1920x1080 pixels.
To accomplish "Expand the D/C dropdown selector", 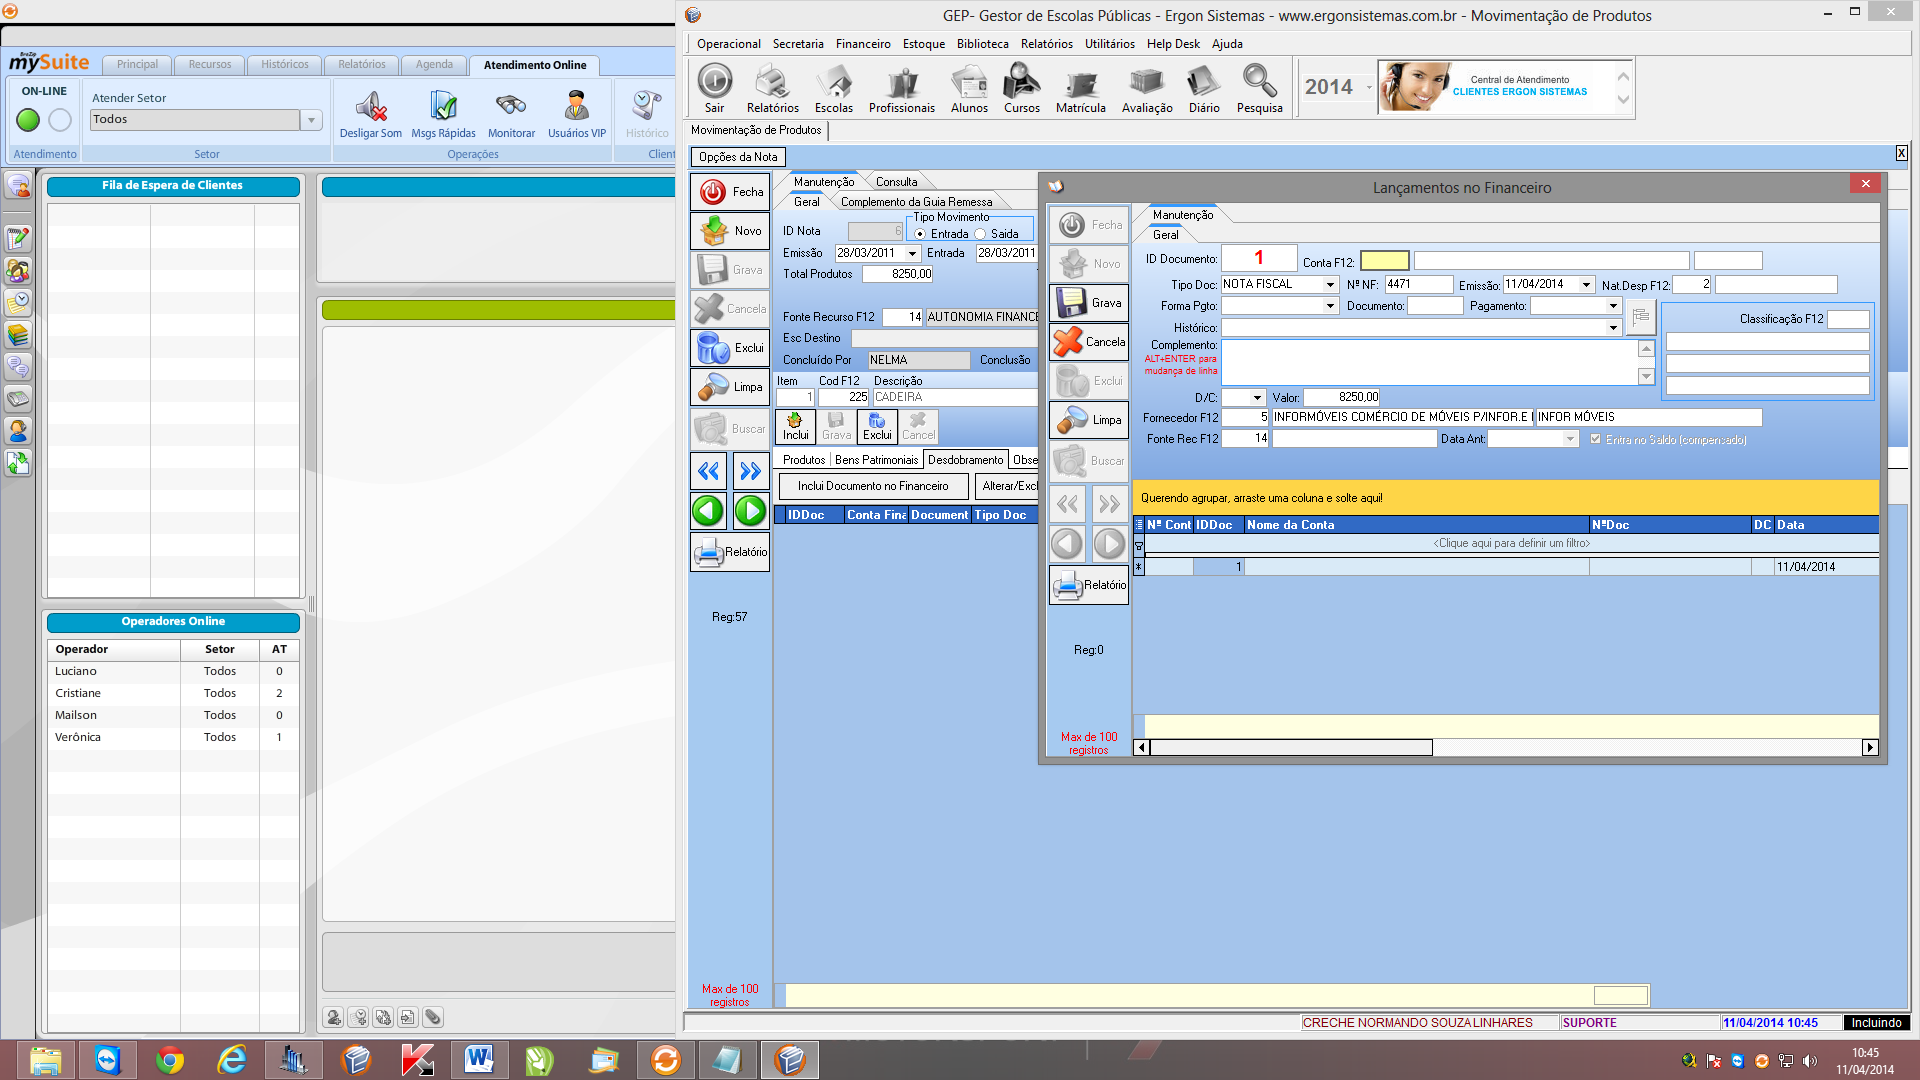I will tap(1257, 396).
